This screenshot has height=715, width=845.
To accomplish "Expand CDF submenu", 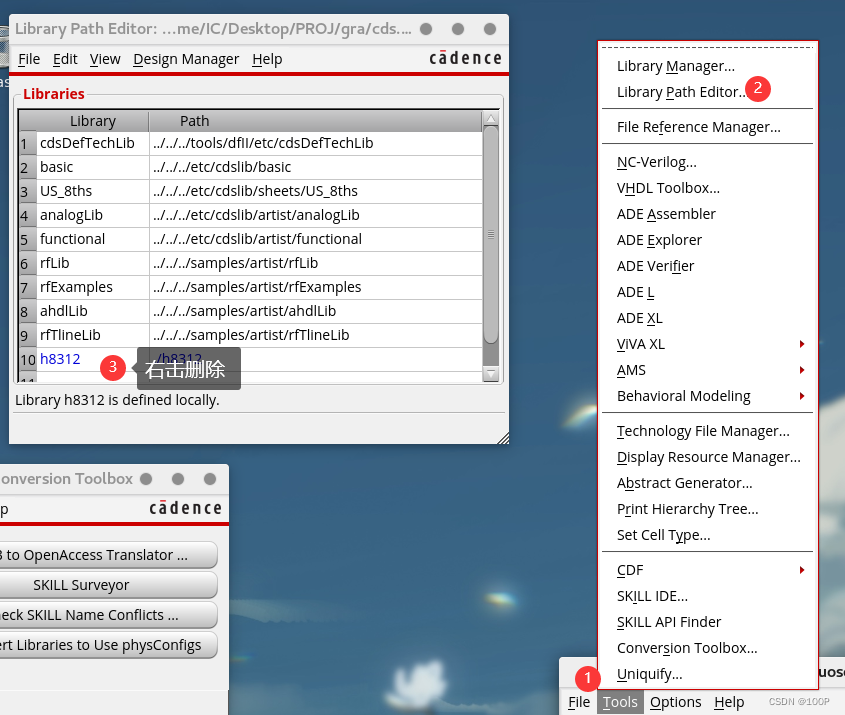I will (x=707, y=570).
